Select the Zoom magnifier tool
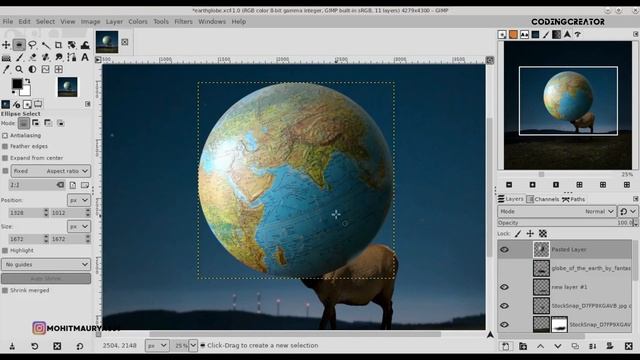 [x=19, y=69]
